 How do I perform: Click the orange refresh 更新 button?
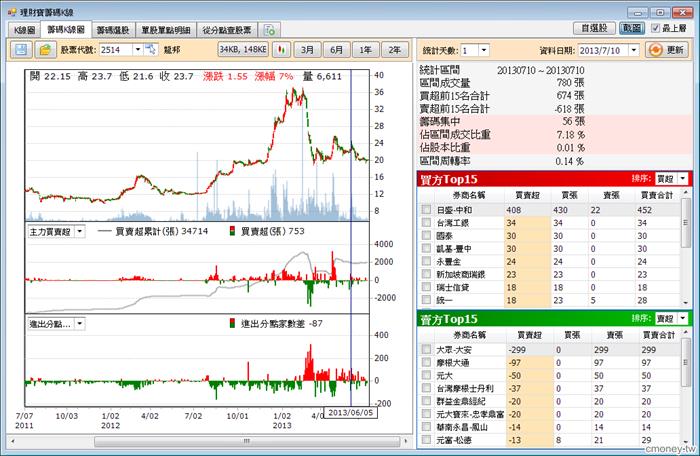[667, 50]
